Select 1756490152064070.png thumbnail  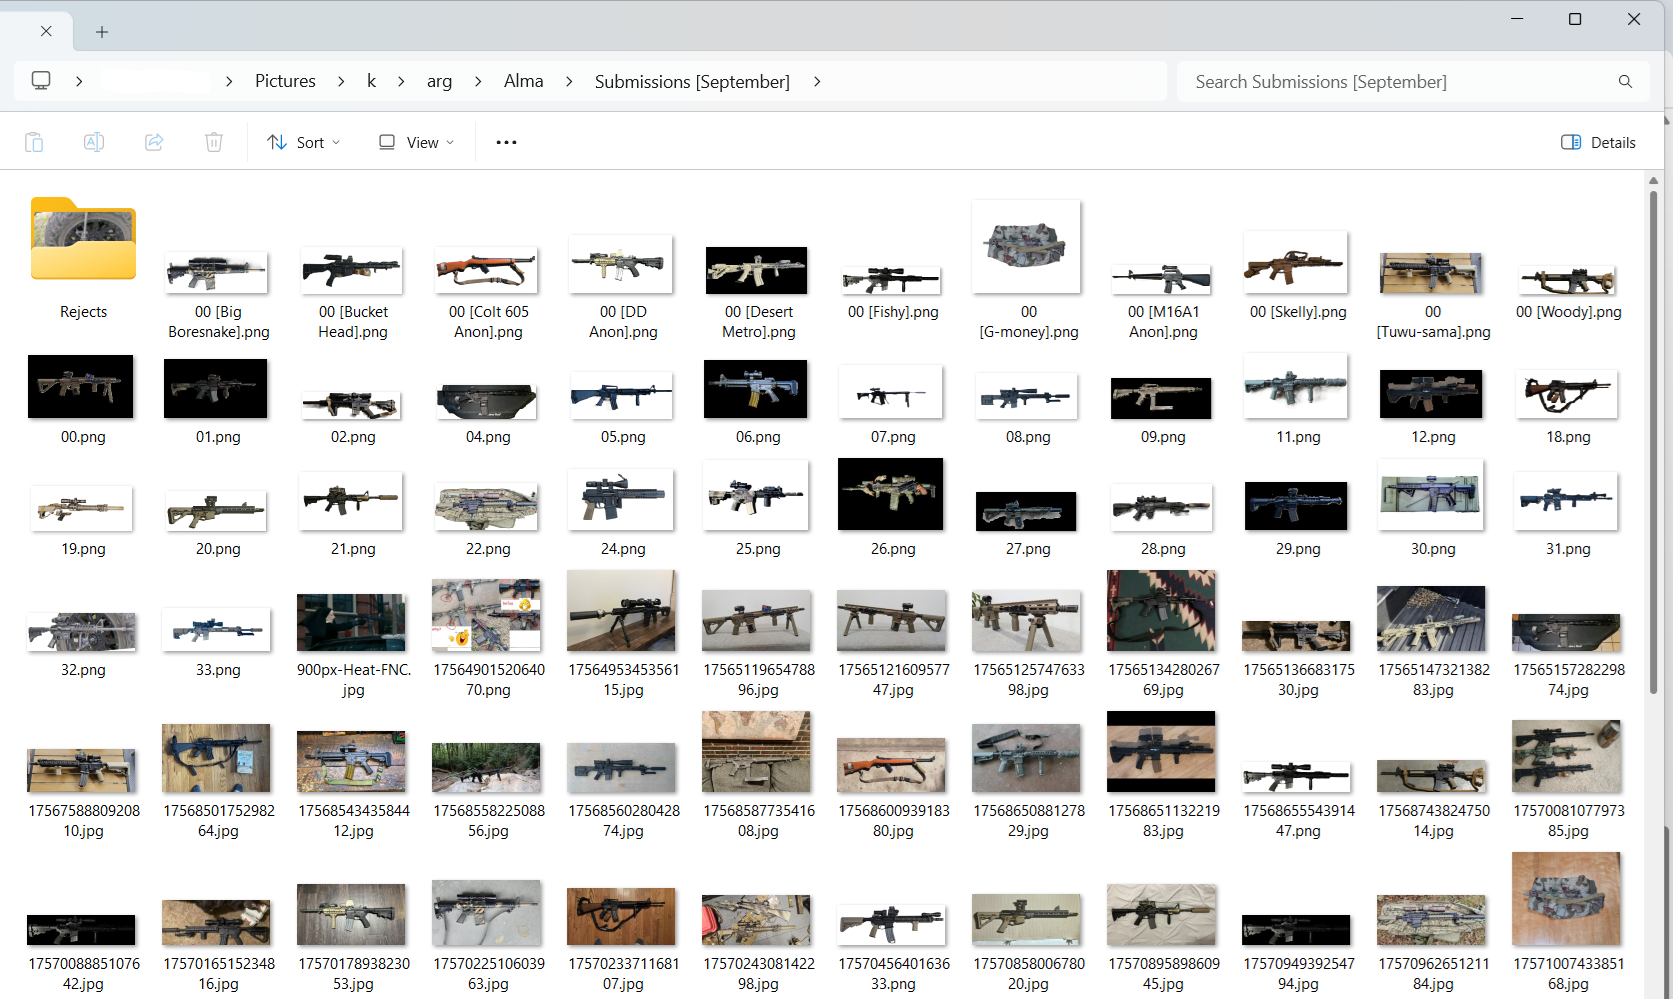[487, 615]
